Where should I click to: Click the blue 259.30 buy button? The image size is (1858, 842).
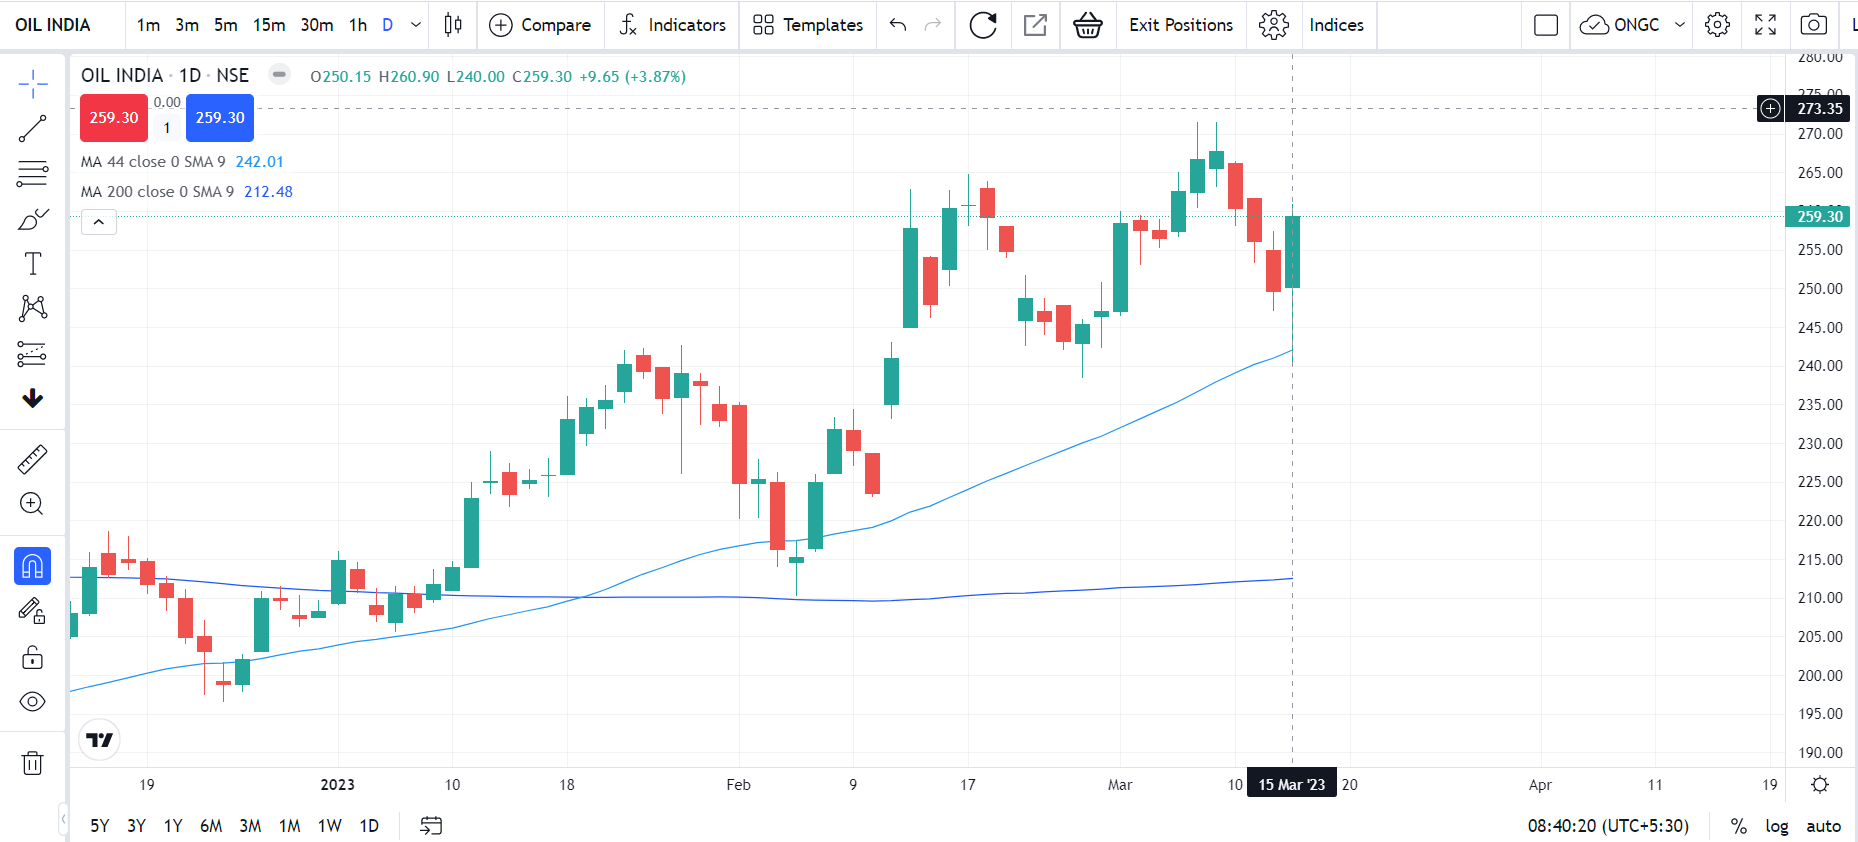(x=220, y=118)
